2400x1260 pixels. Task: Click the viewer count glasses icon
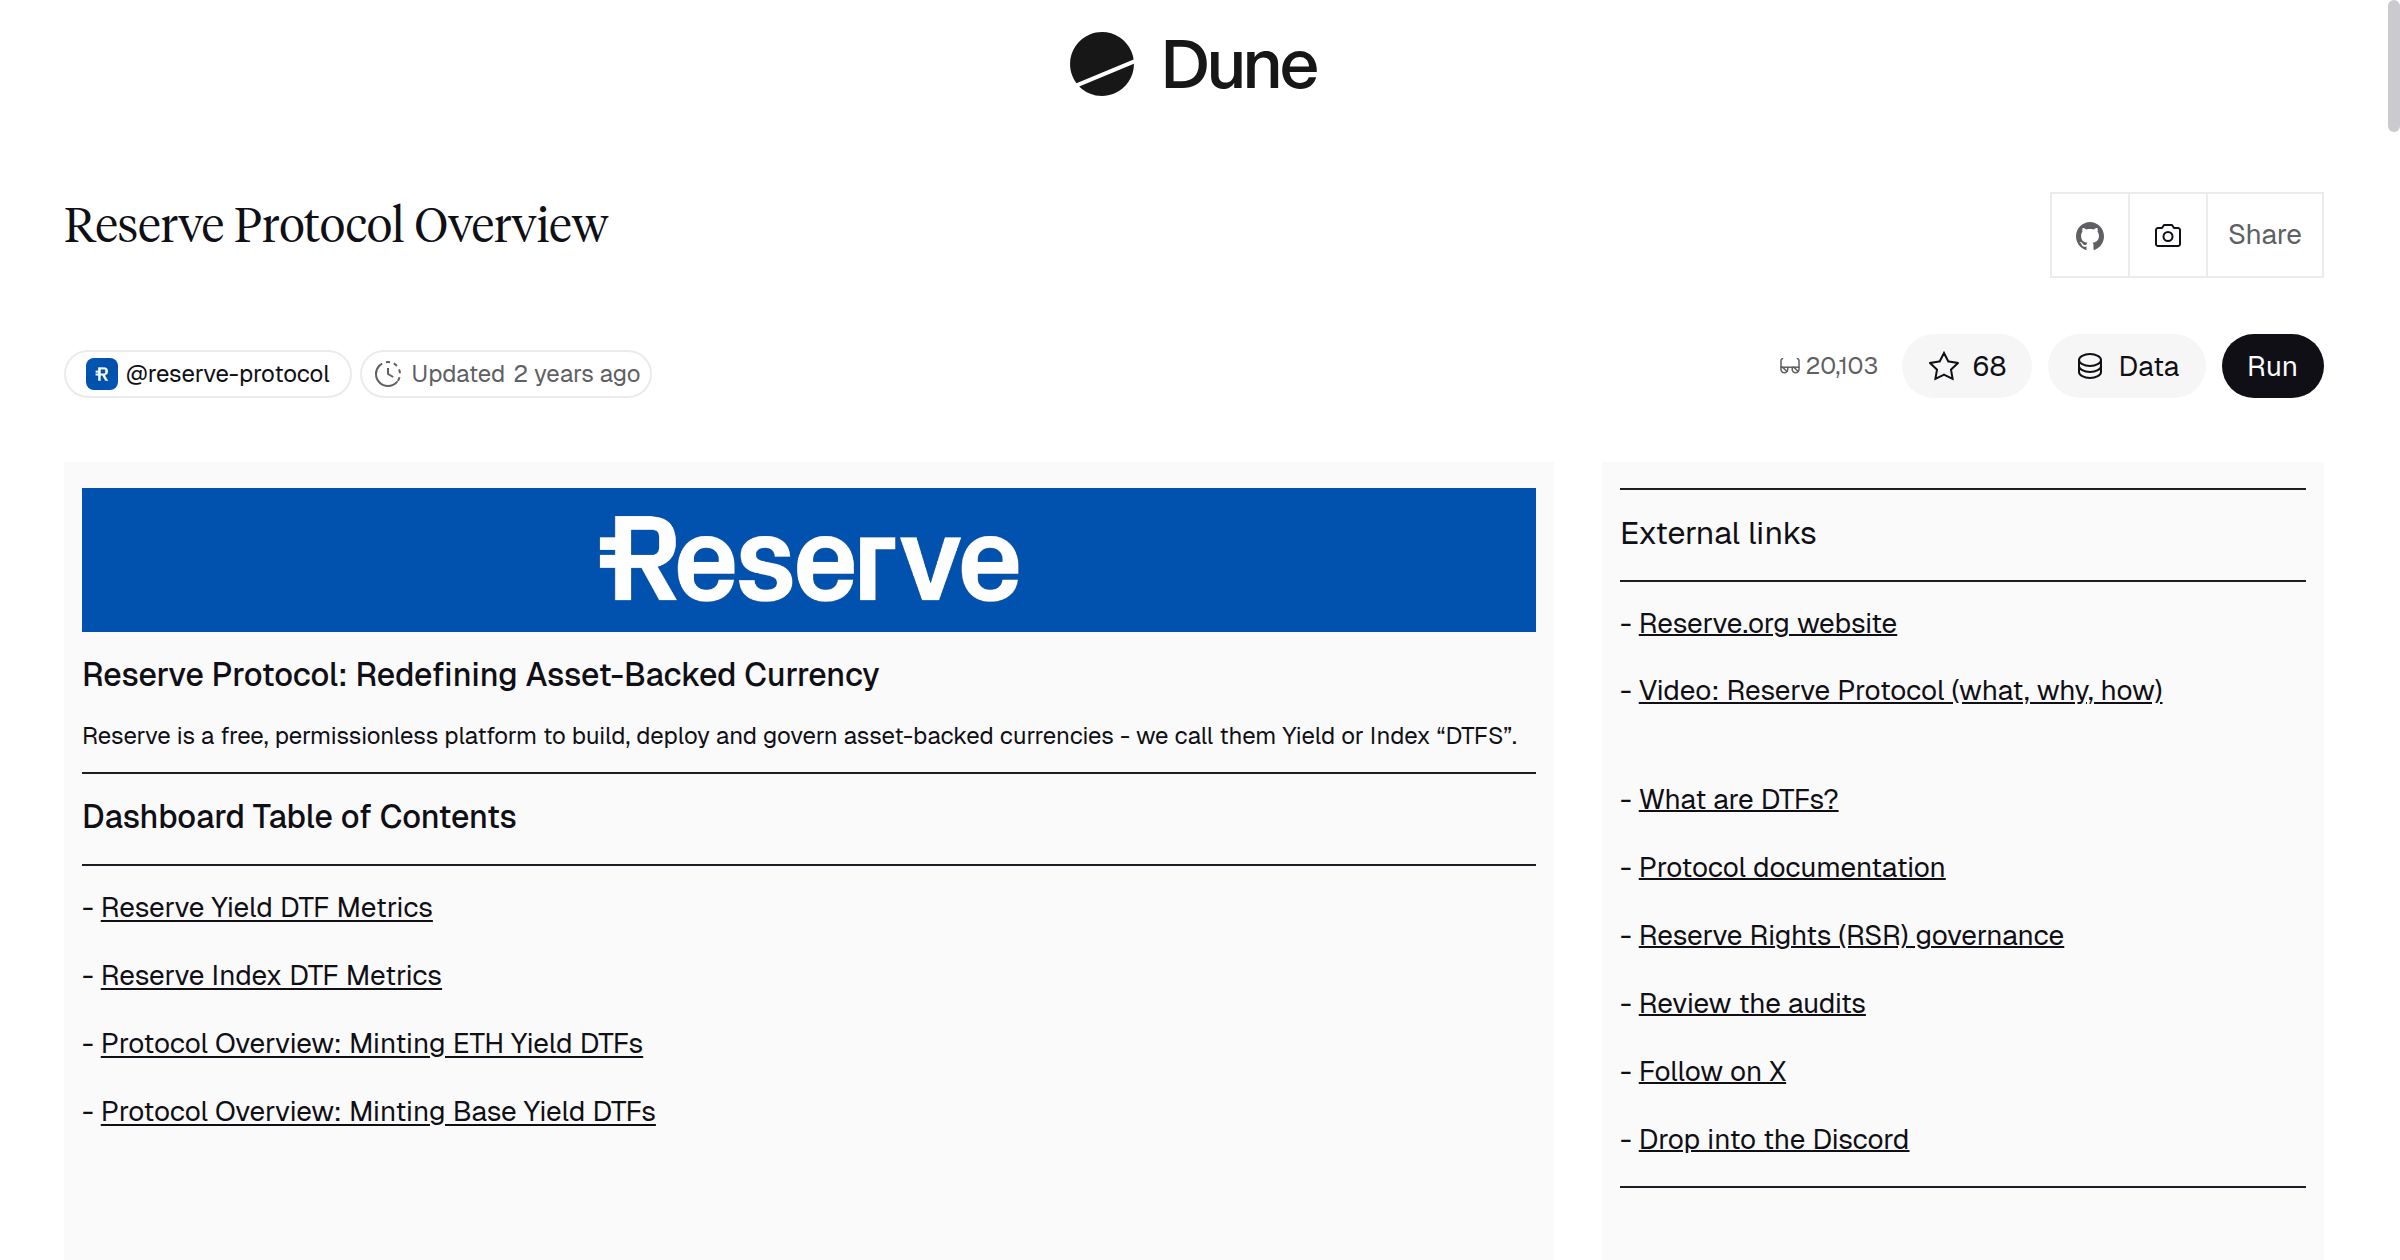[x=1789, y=366]
